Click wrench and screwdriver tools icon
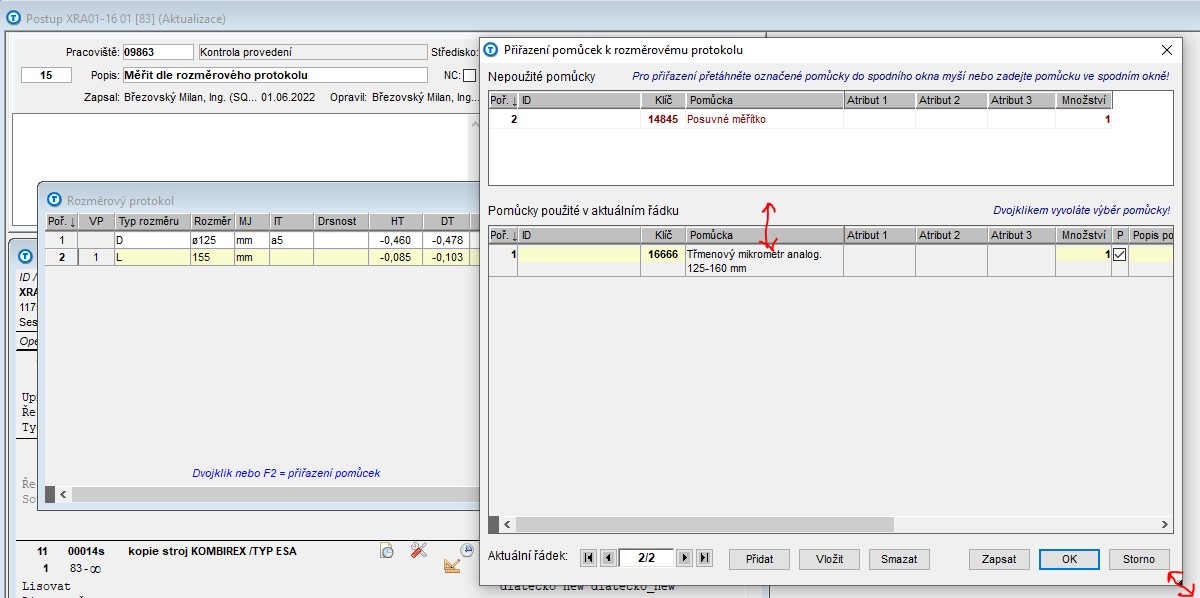 420,550
